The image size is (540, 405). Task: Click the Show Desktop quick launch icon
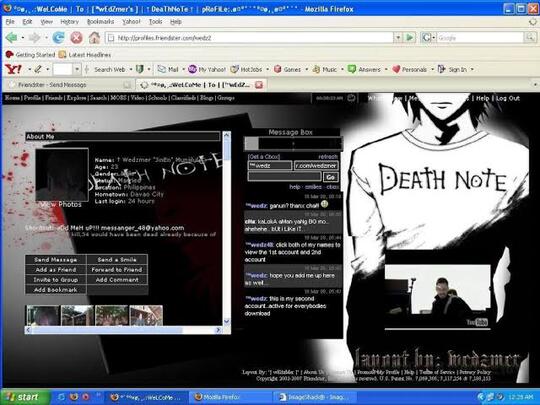tap(61, 397)
